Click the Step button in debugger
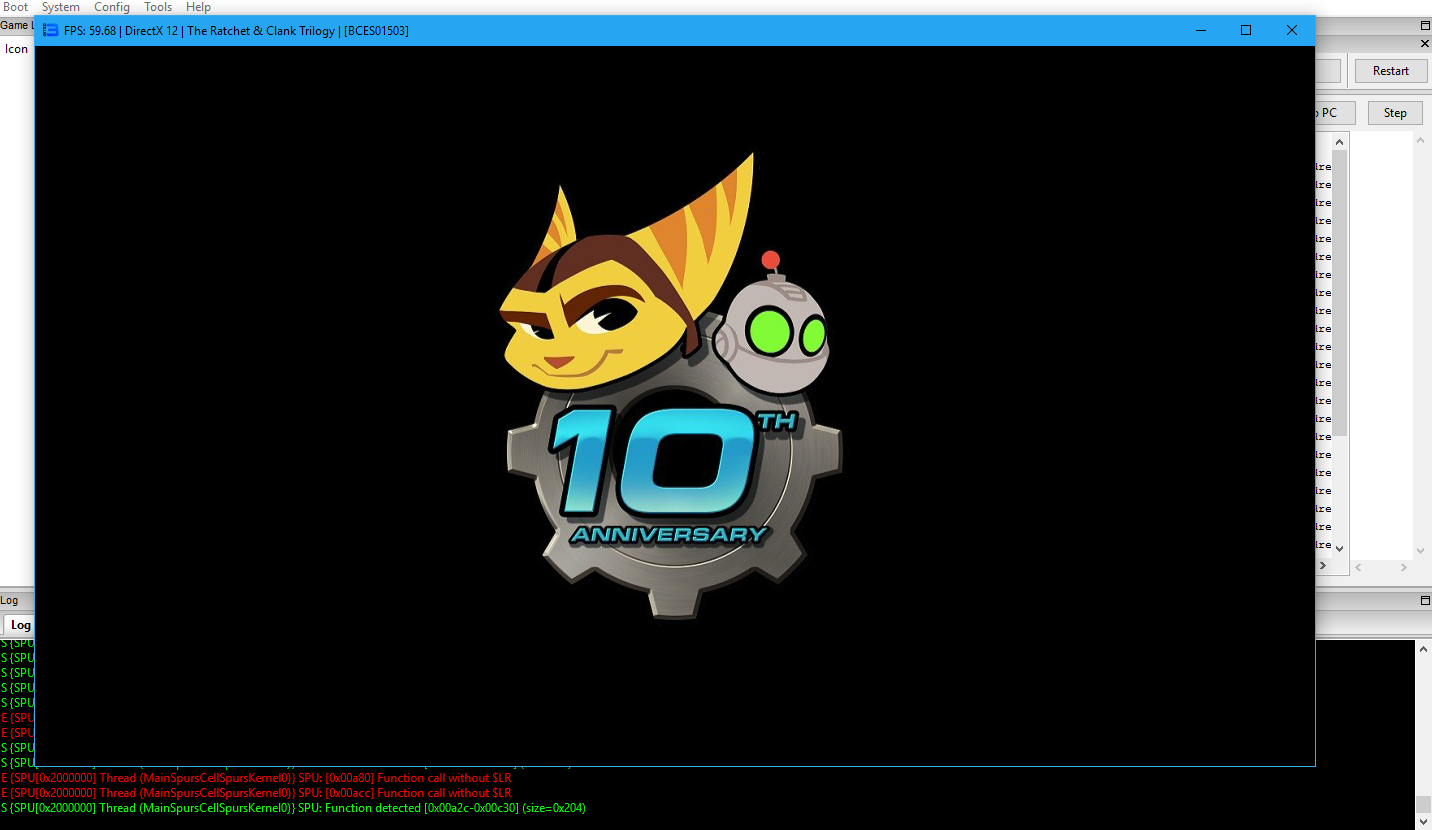Image resolution: width=1432 pixels, height=830 pixels. click(1395, 113)
